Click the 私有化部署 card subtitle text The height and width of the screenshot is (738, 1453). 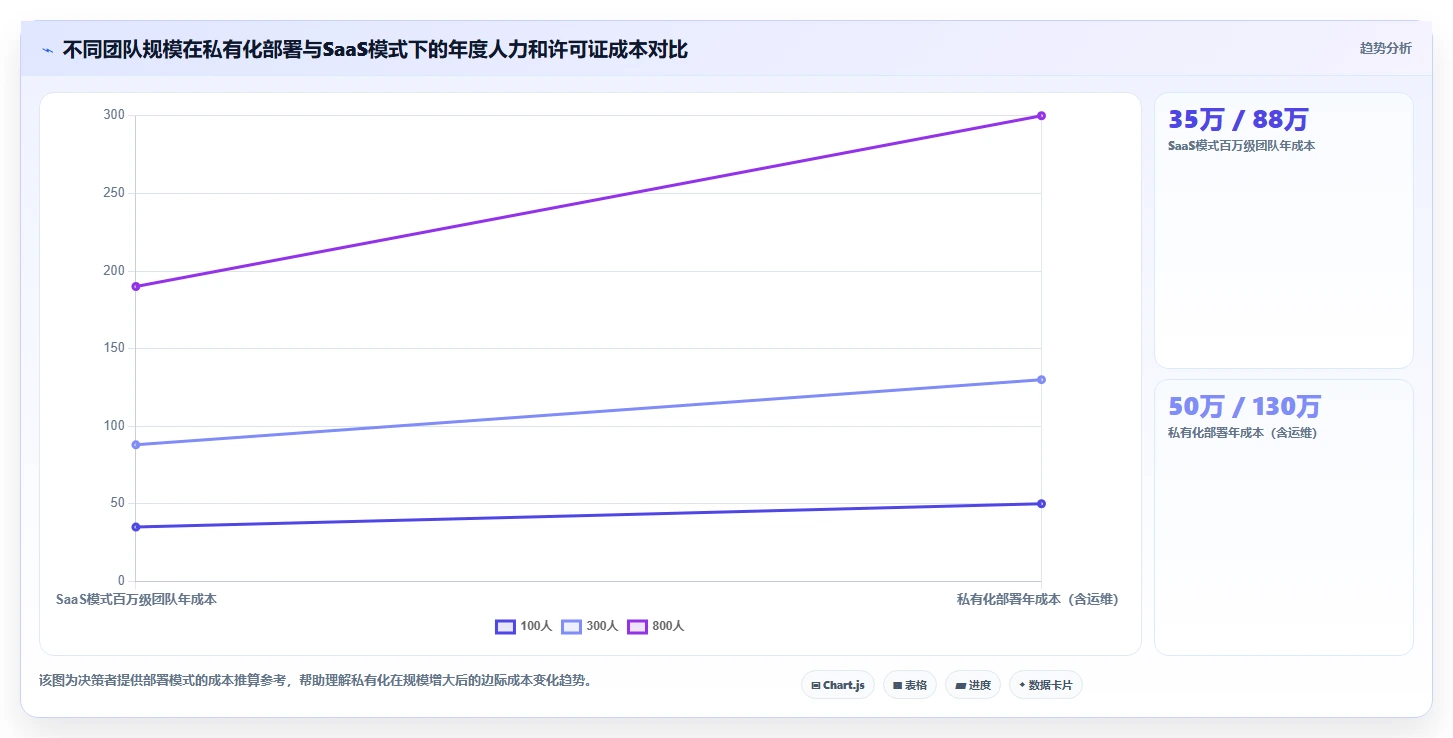click(1243, 433)
